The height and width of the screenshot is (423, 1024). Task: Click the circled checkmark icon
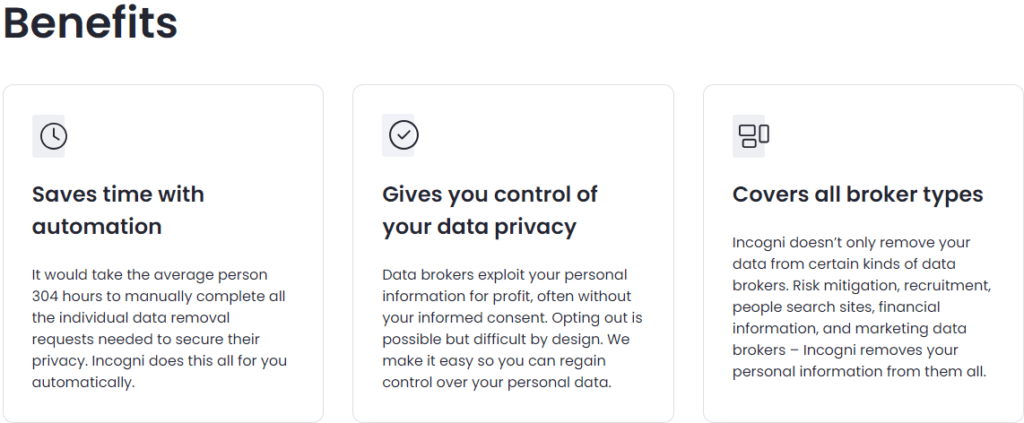click(x=404, y=136)
